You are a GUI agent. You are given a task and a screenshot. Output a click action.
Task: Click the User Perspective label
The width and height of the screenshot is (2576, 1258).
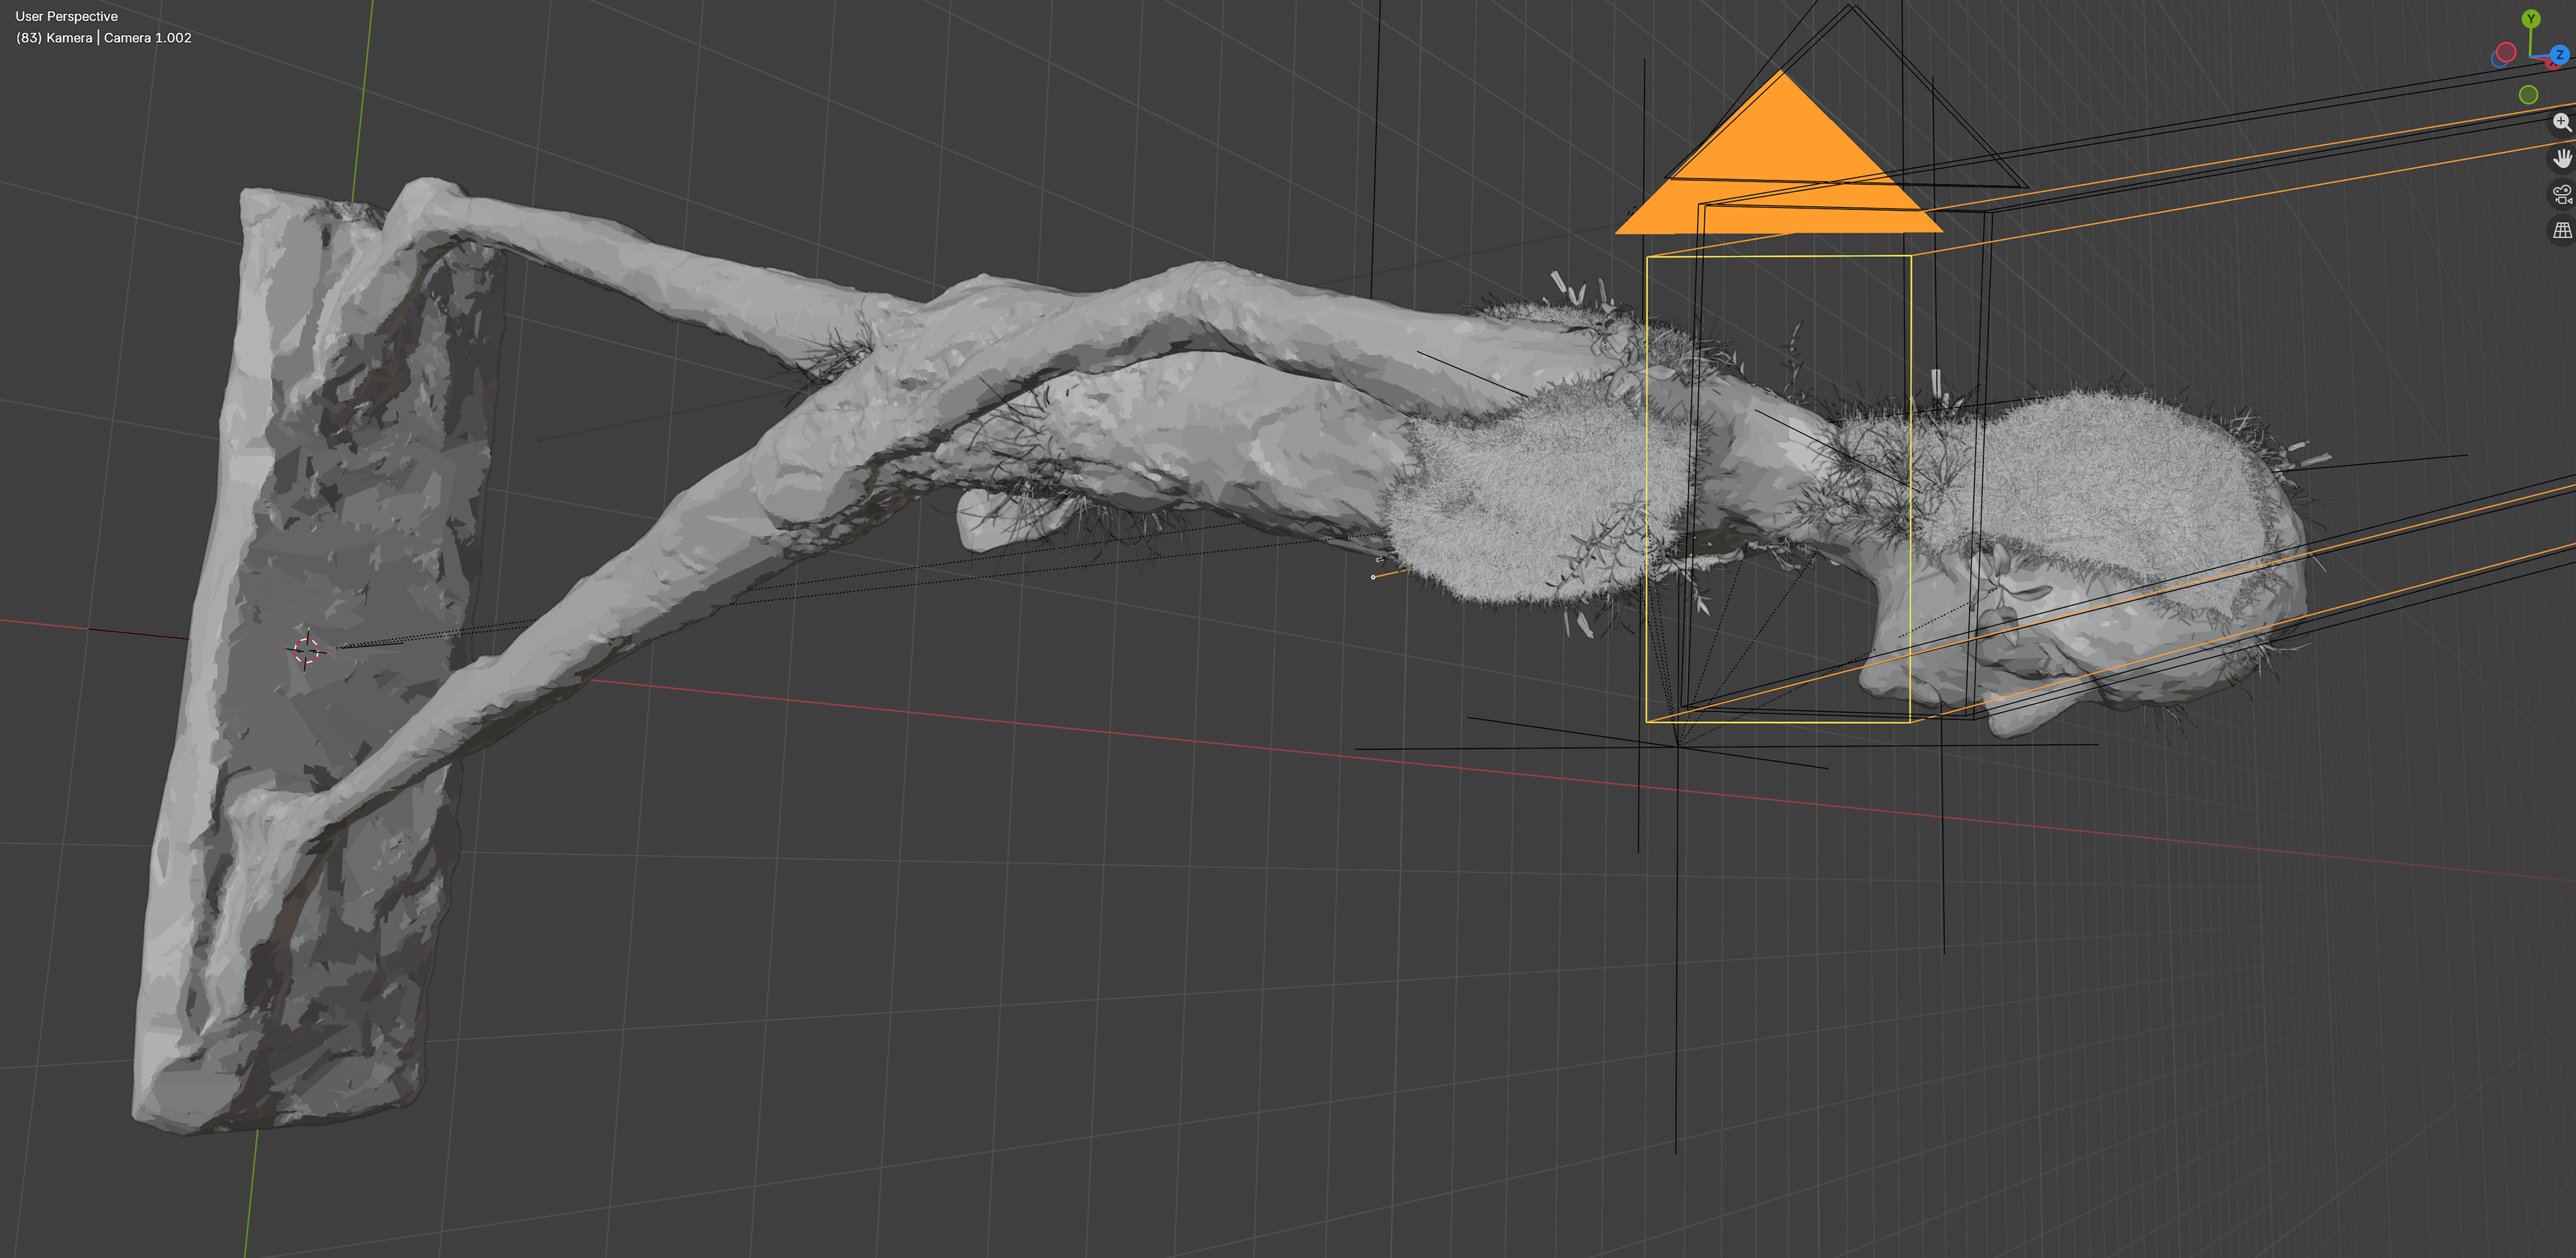(x=66, y=16)
